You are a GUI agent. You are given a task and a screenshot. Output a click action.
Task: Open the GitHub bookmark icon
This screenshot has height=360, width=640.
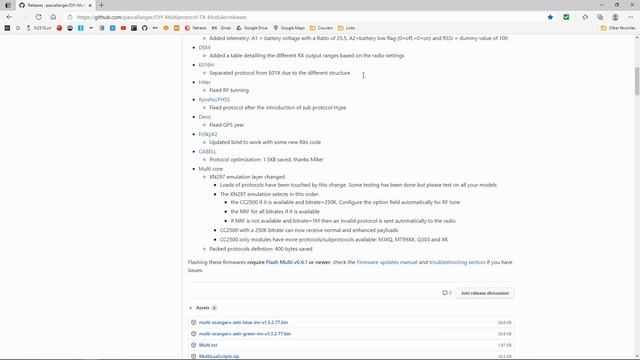(x=144, y=28)
